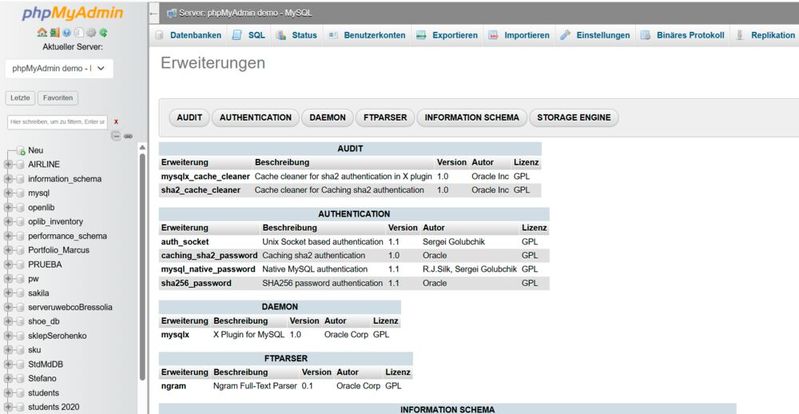This screenshot has width=799, height=414.
Task: Click the FTPARSER section button
Action: coord(385,117)
